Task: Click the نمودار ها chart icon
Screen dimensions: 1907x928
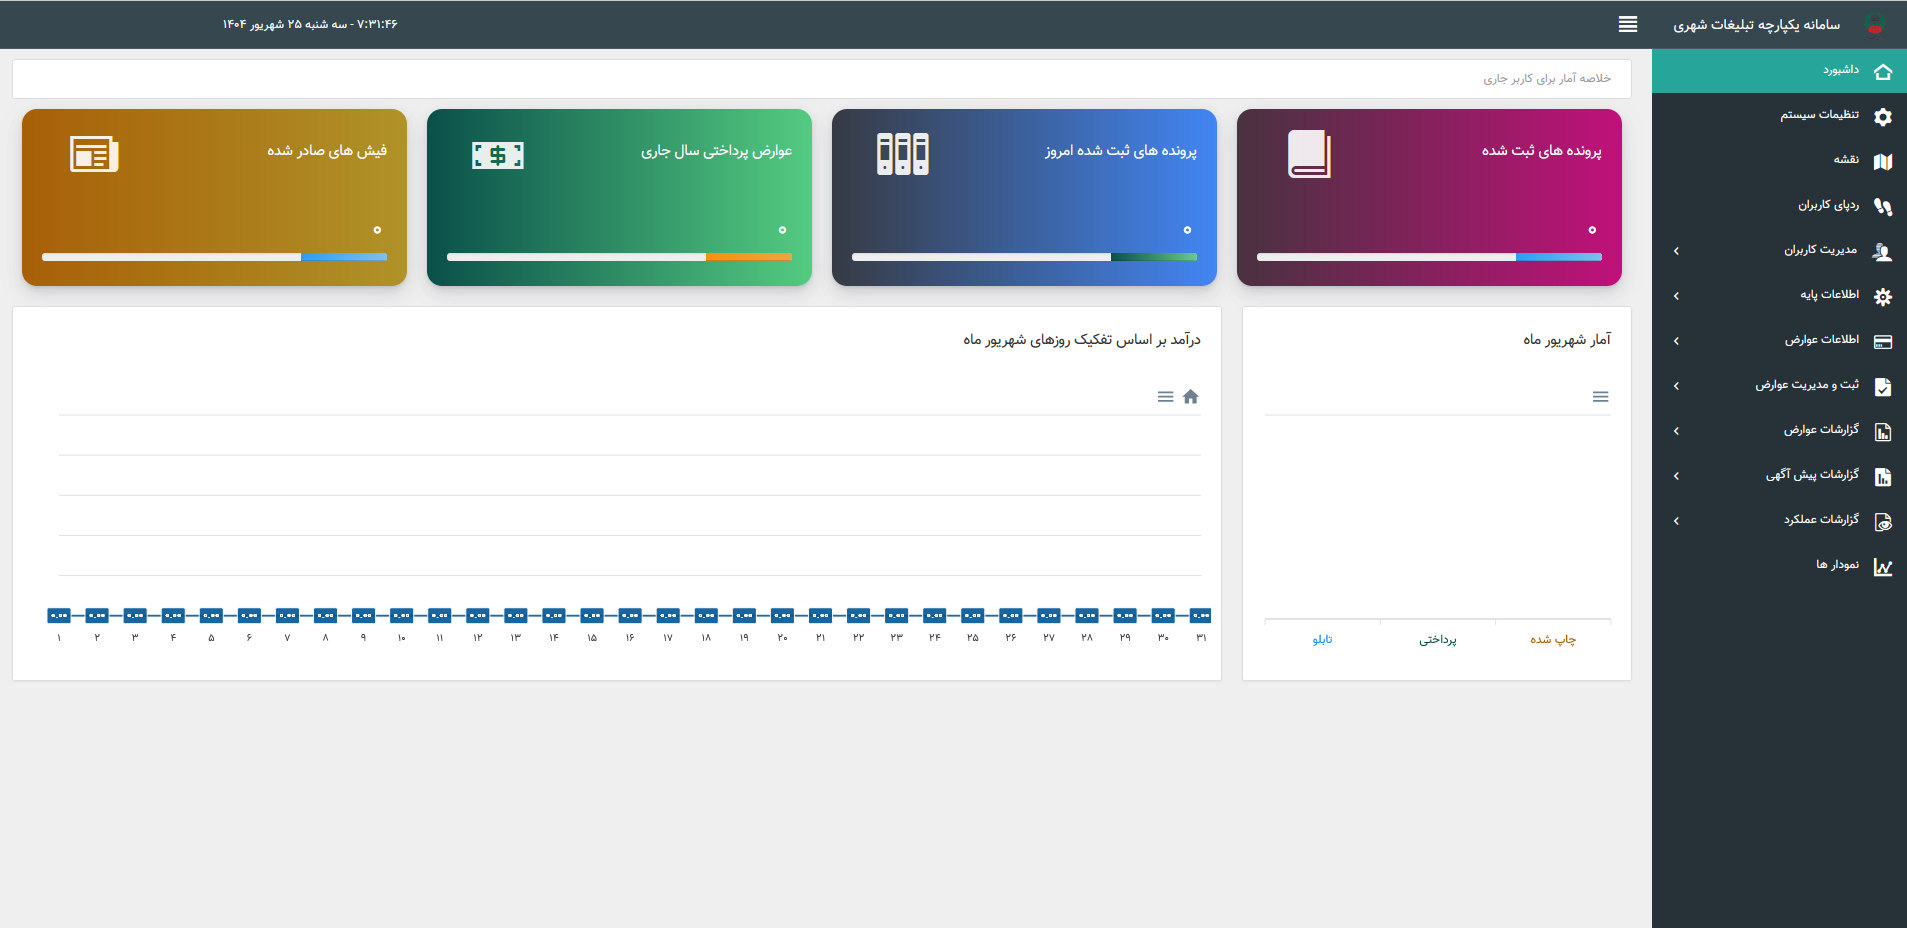Action: point(1882,567)
